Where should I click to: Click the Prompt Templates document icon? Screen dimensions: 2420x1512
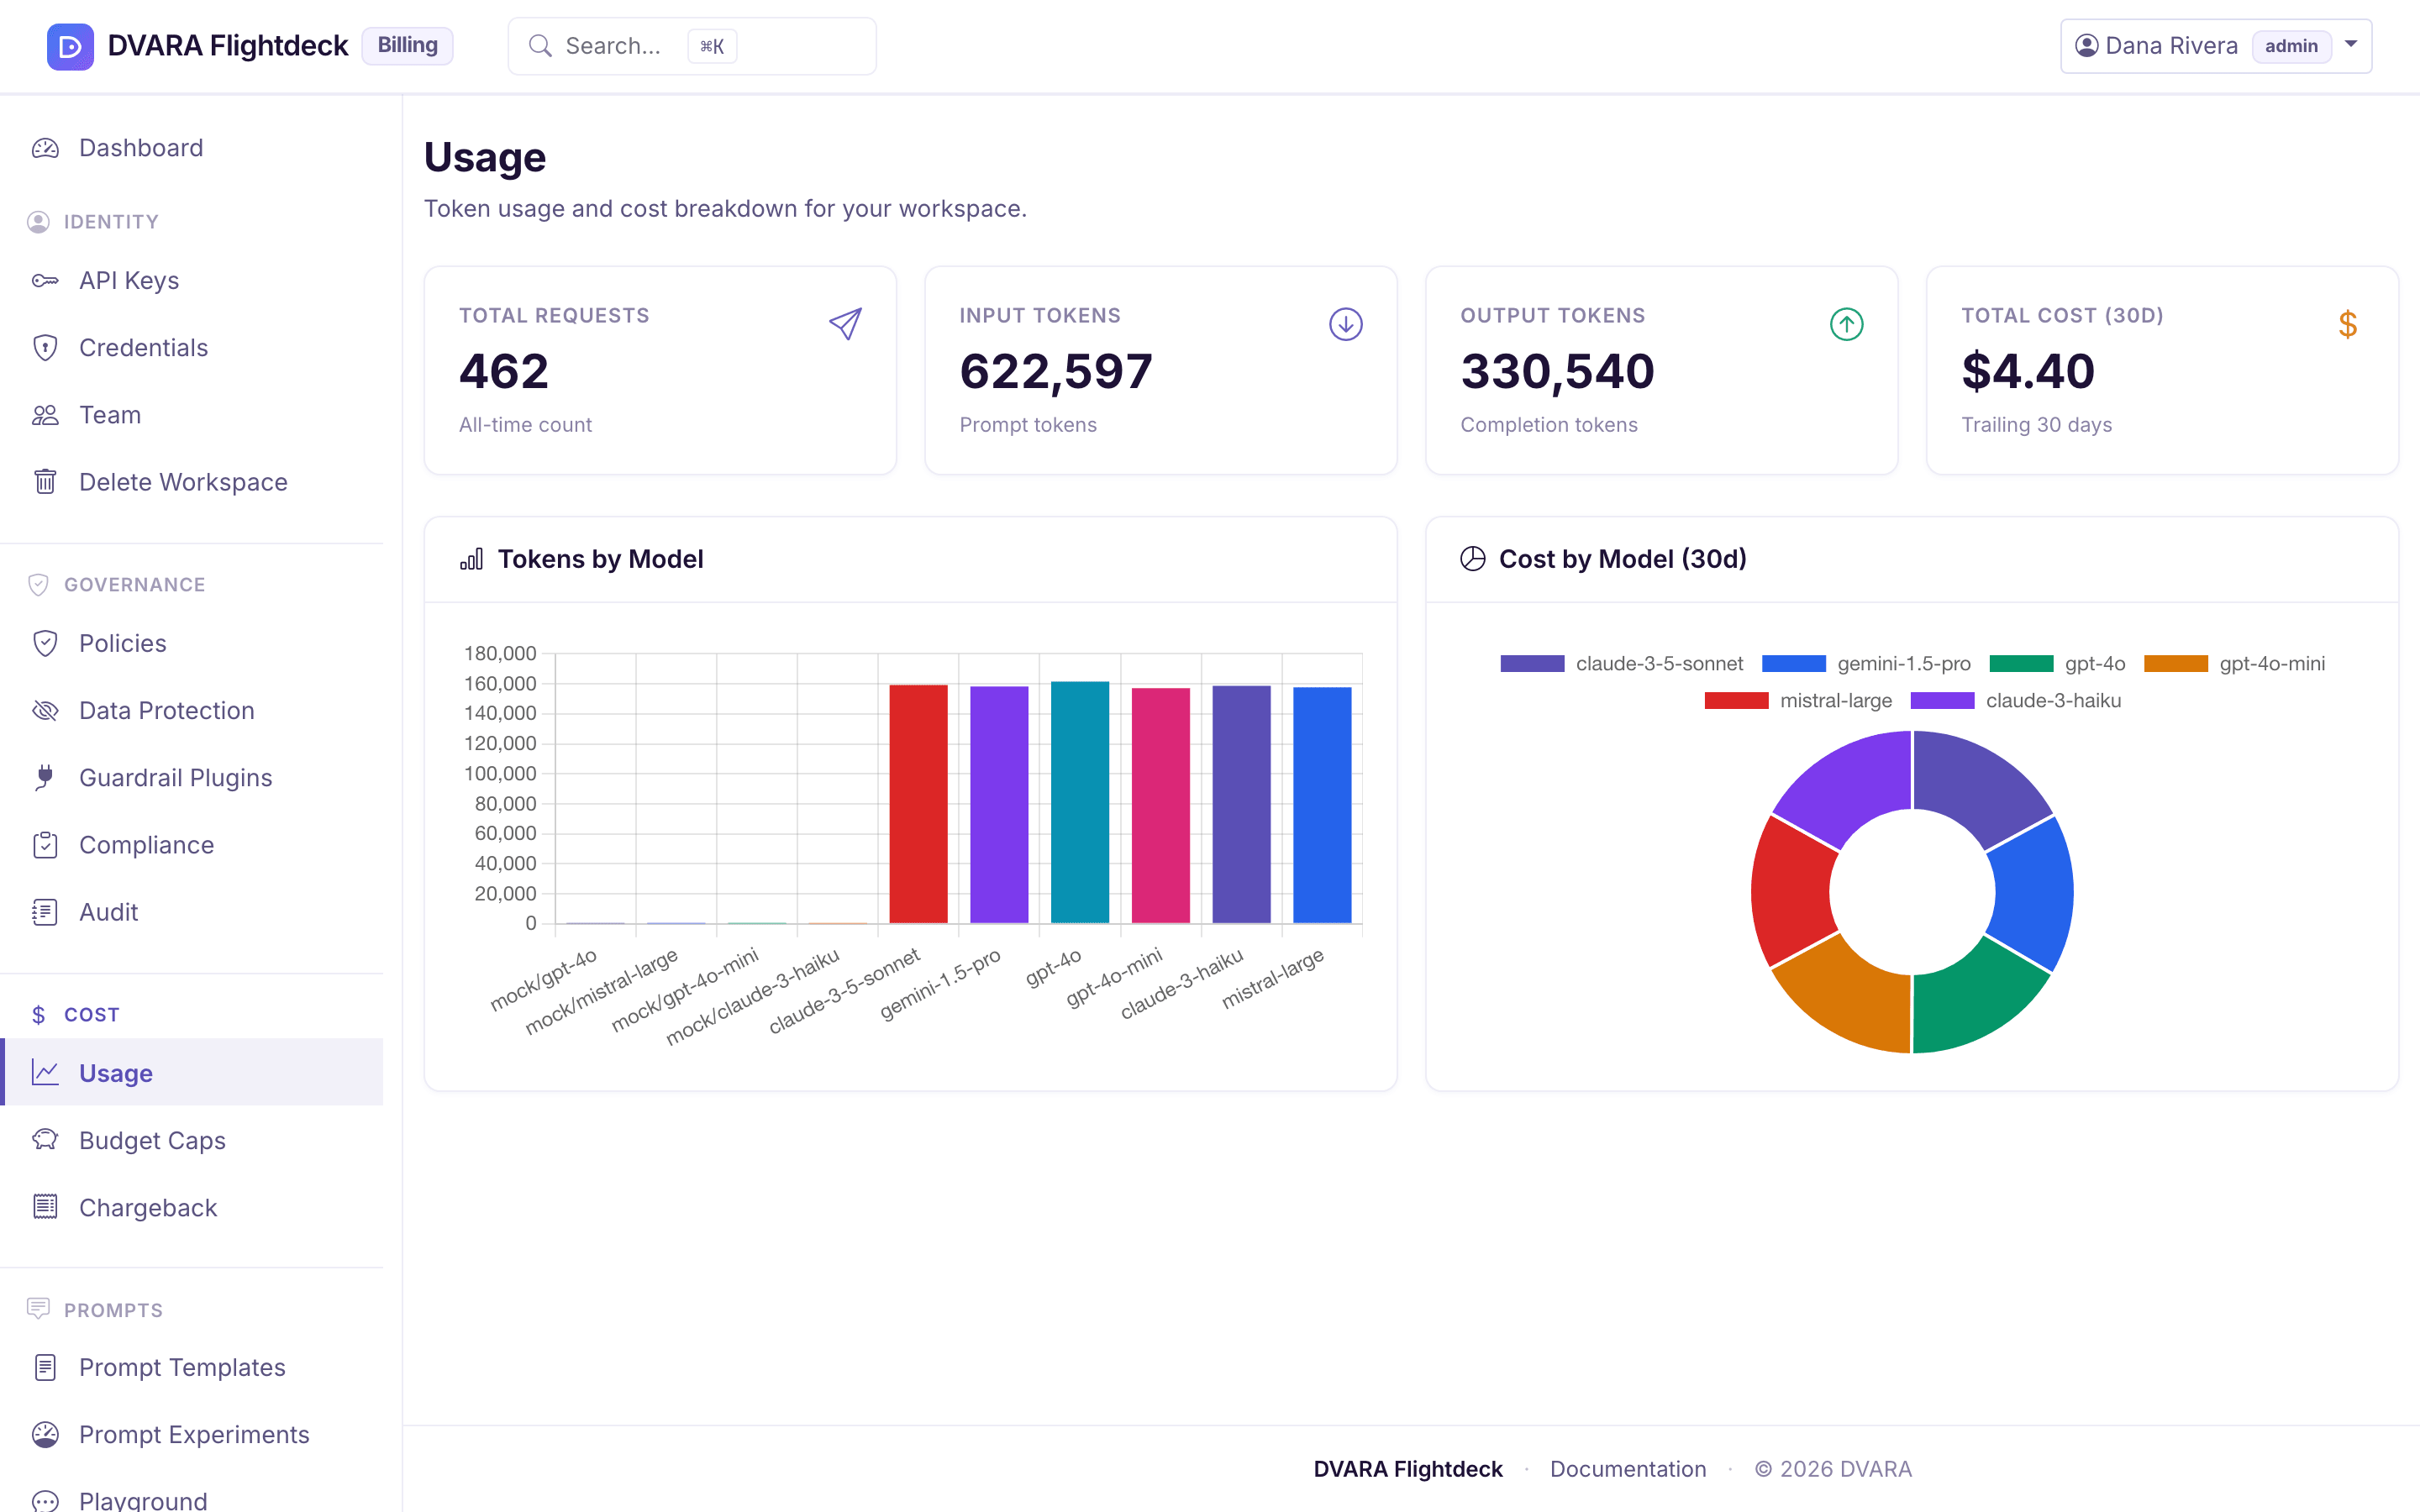click(x=45, y=1367)
